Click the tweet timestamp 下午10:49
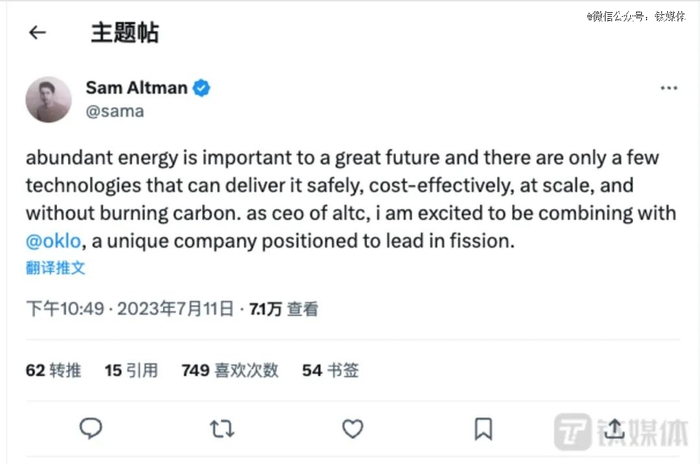Screen dimensions: 700x464 pyautogui.click(x=65, y=309)
